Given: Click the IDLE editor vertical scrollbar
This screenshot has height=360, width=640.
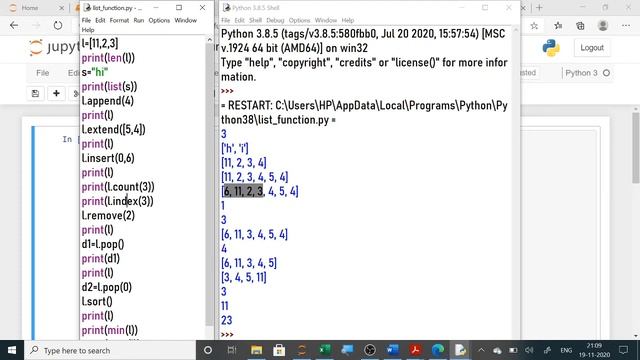Looking at the screenshot, I should pos(210,184).
